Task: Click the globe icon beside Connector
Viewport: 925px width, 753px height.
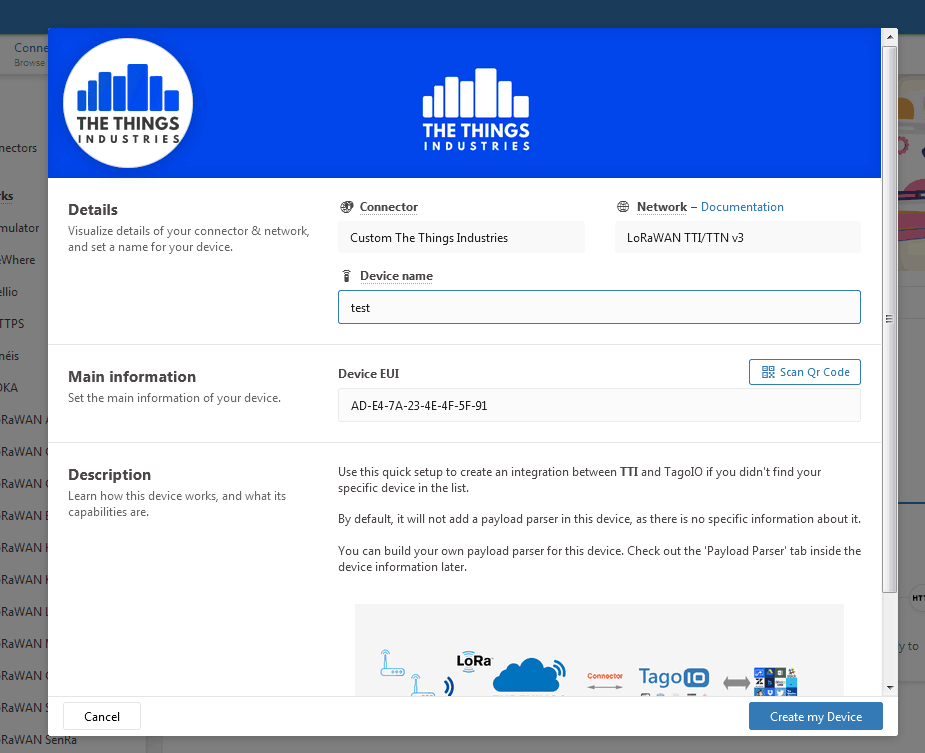Action: (346, 207)
